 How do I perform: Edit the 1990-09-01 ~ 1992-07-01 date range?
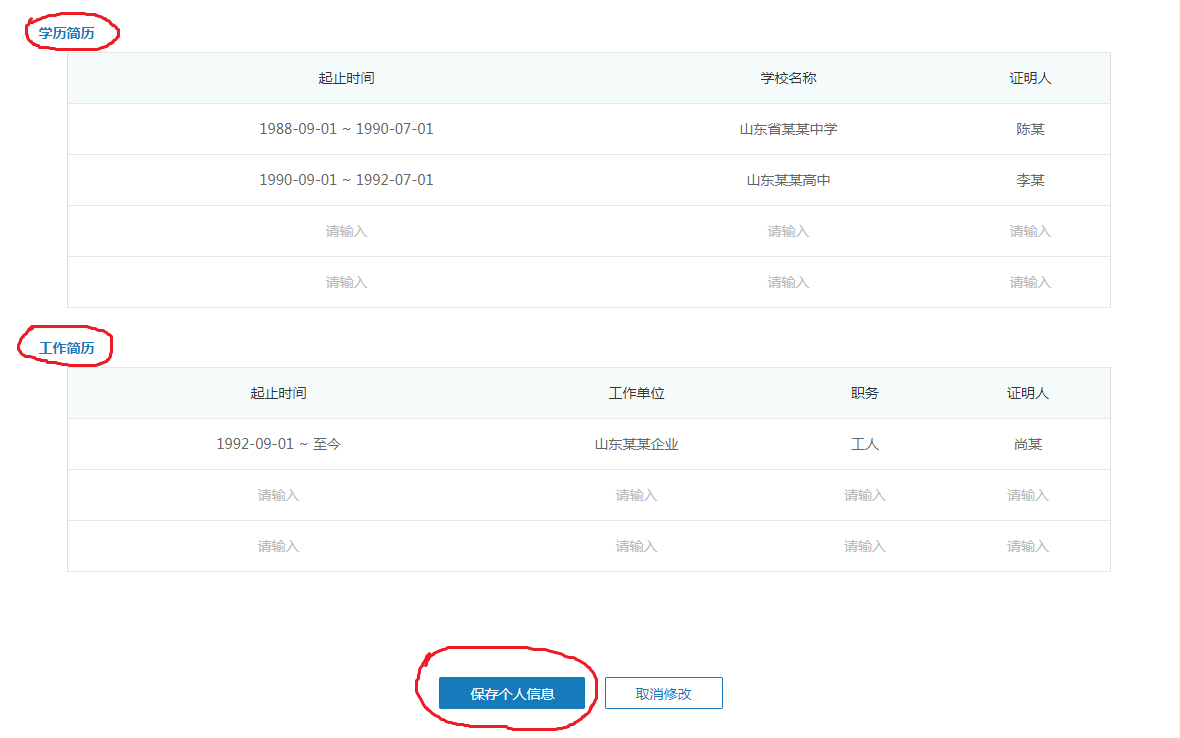coord(346,180)
